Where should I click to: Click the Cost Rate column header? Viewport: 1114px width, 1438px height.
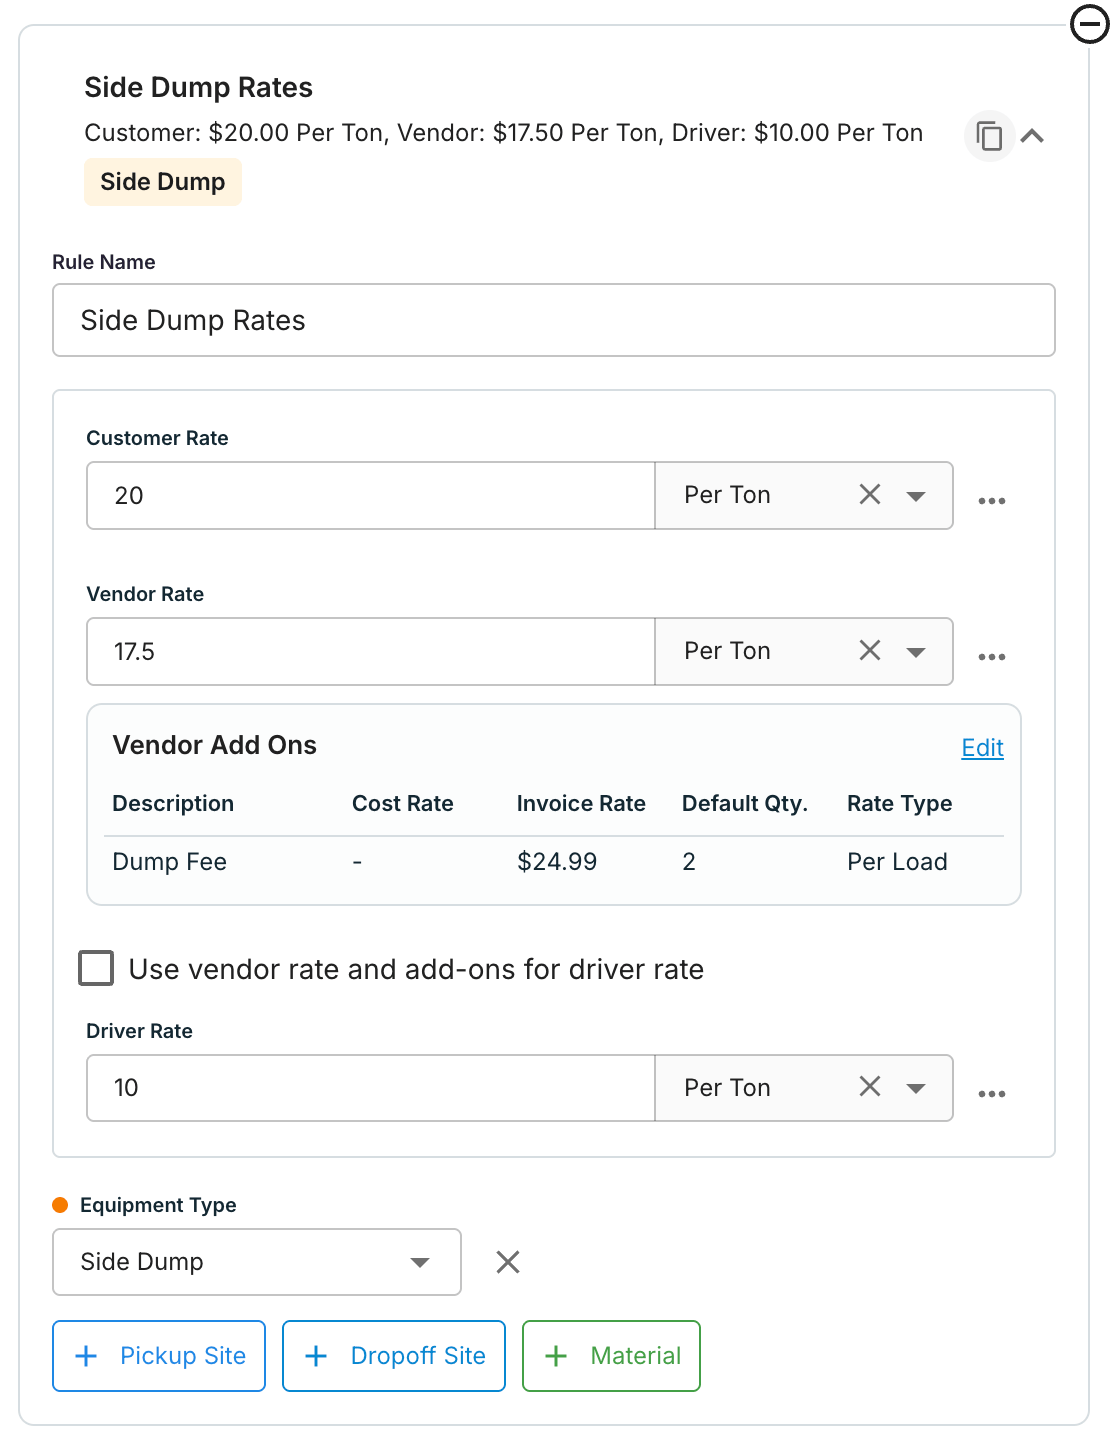[403, 804]
